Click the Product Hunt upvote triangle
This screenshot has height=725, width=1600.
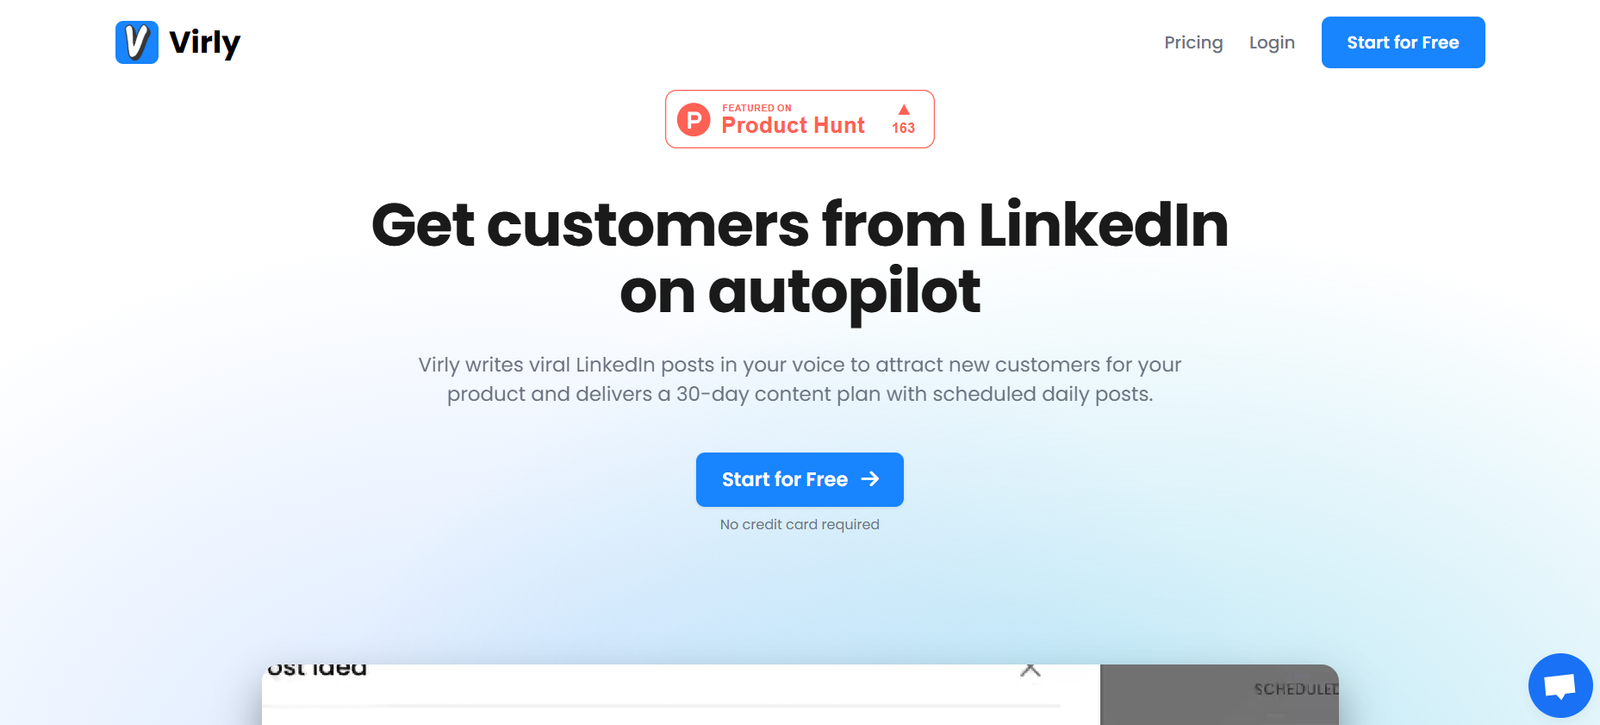point(904,109)
